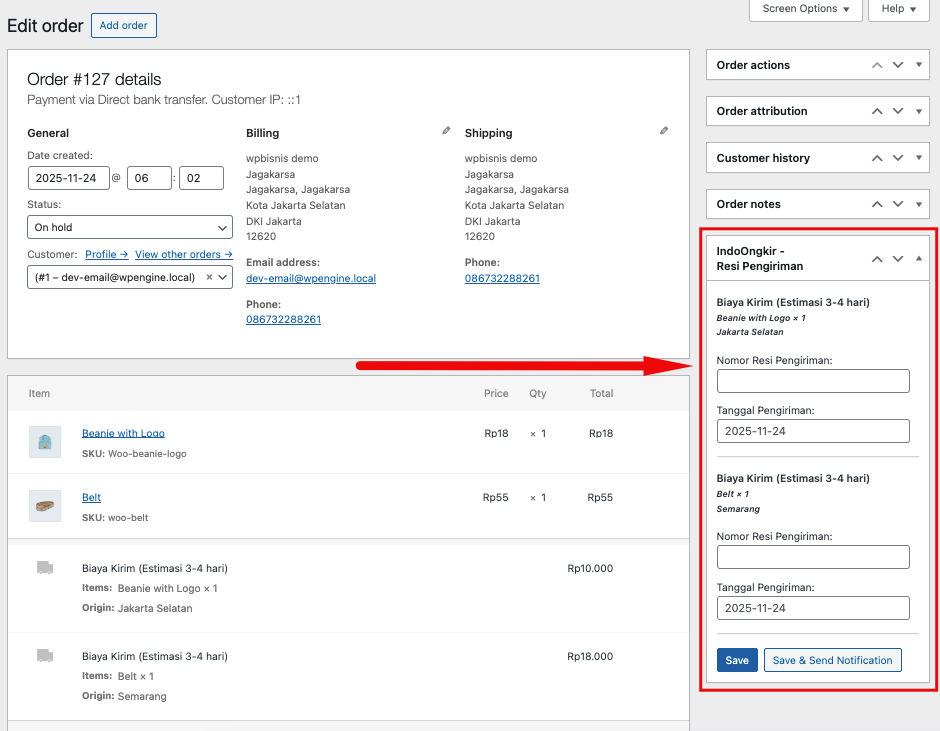The width and height of the screenshot is (940, 731).
Task: Click Beanie with Logo product thumbnail
Action: coord(45,442)
